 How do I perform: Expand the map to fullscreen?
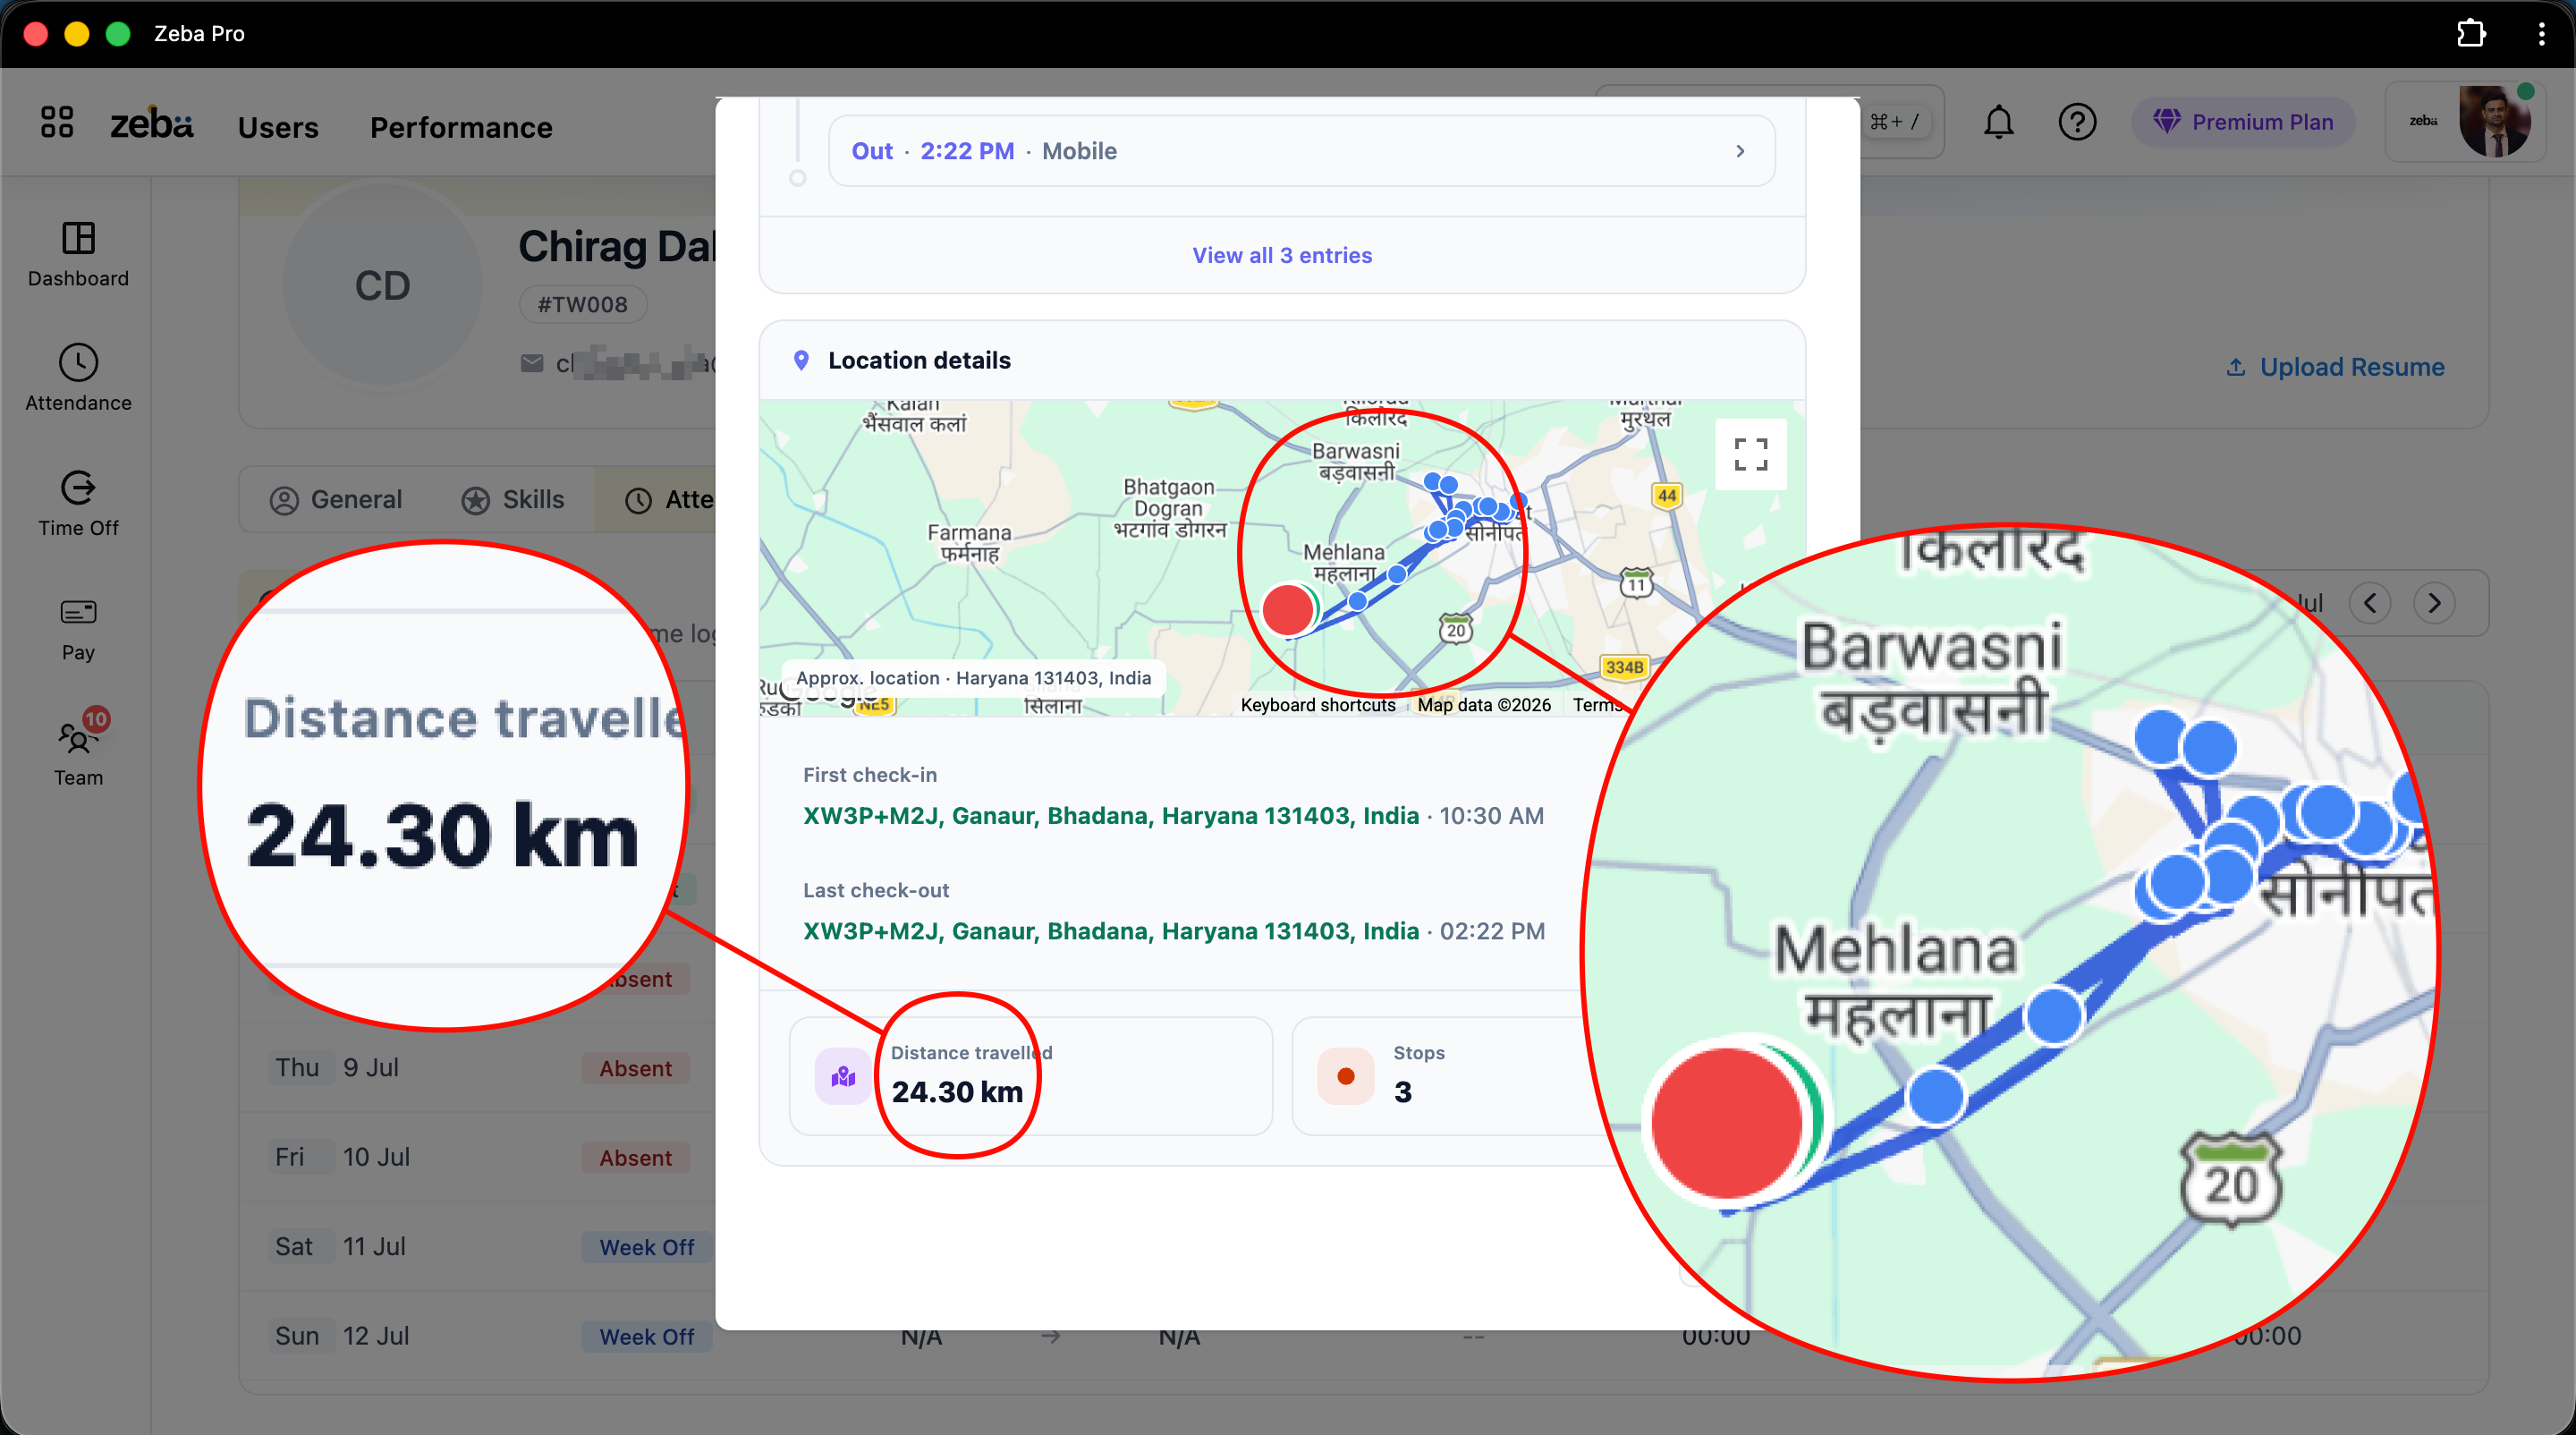click(x=1750, y=455)
